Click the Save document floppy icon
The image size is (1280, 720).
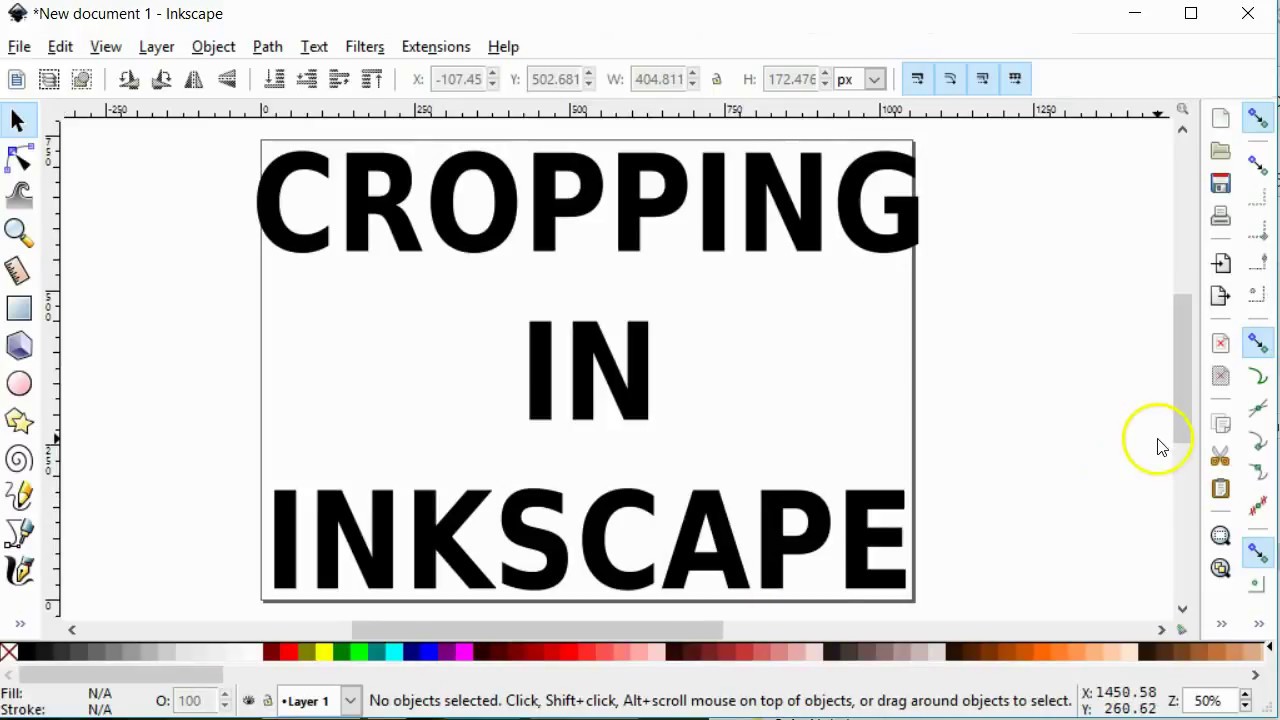pos(1220,183)
